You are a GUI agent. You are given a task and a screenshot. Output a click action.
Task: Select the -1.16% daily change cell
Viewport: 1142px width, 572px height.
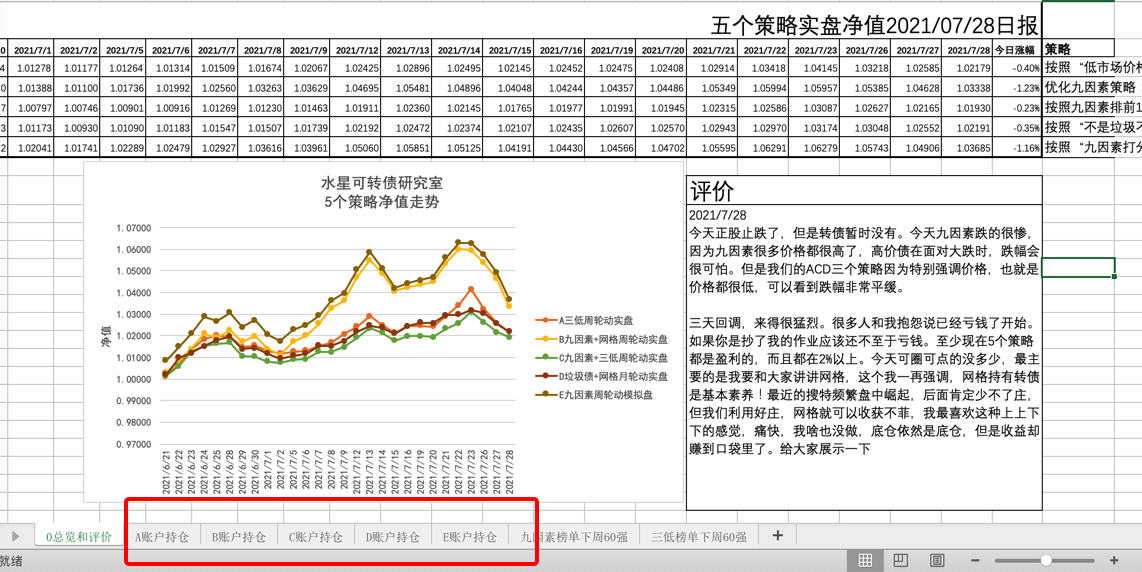pyautogui.click(x=1018, y=146)
